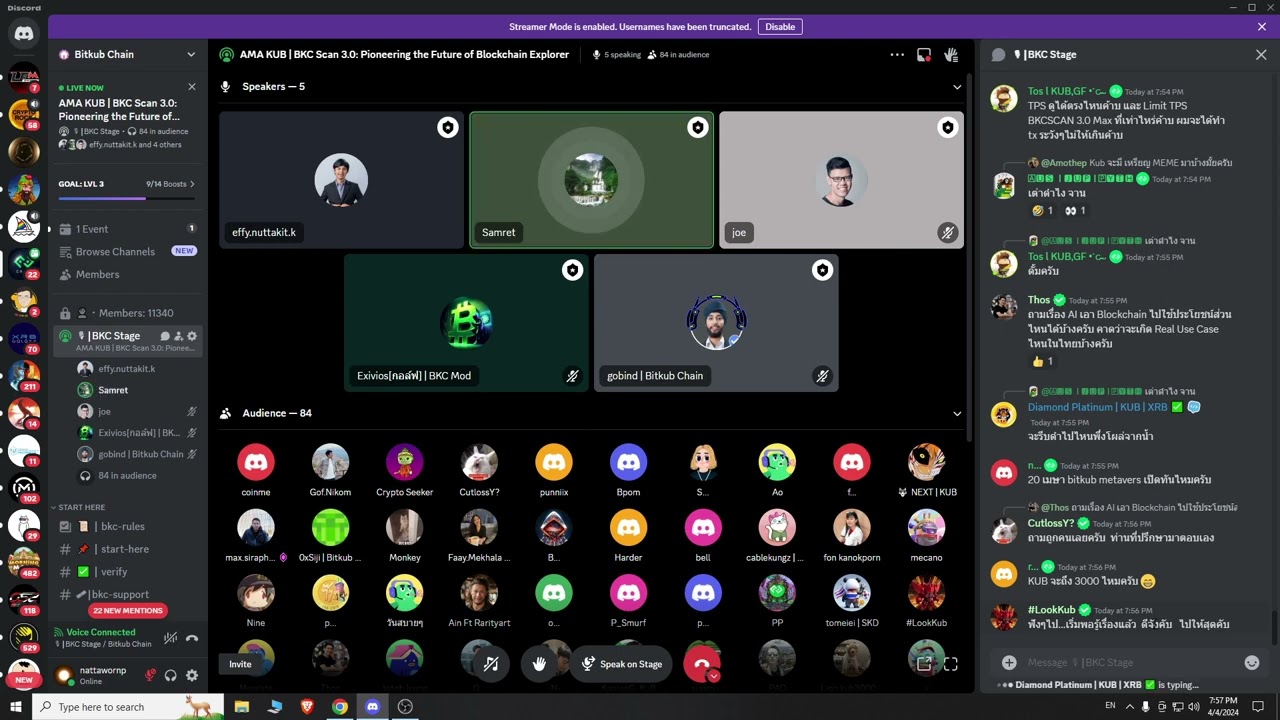Open the bkc-rules channel
Screen dimensions: 1280x720
[x=128, y=526]
